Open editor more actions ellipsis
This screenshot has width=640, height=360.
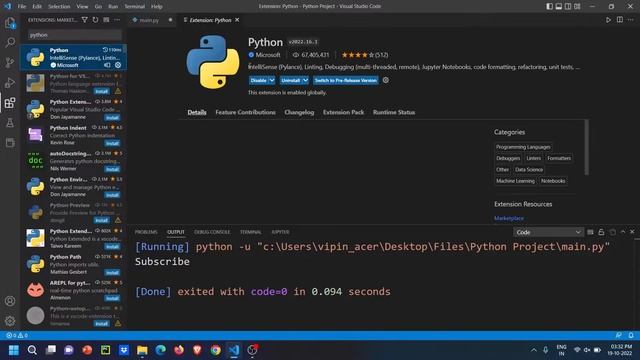click(631, 20)
